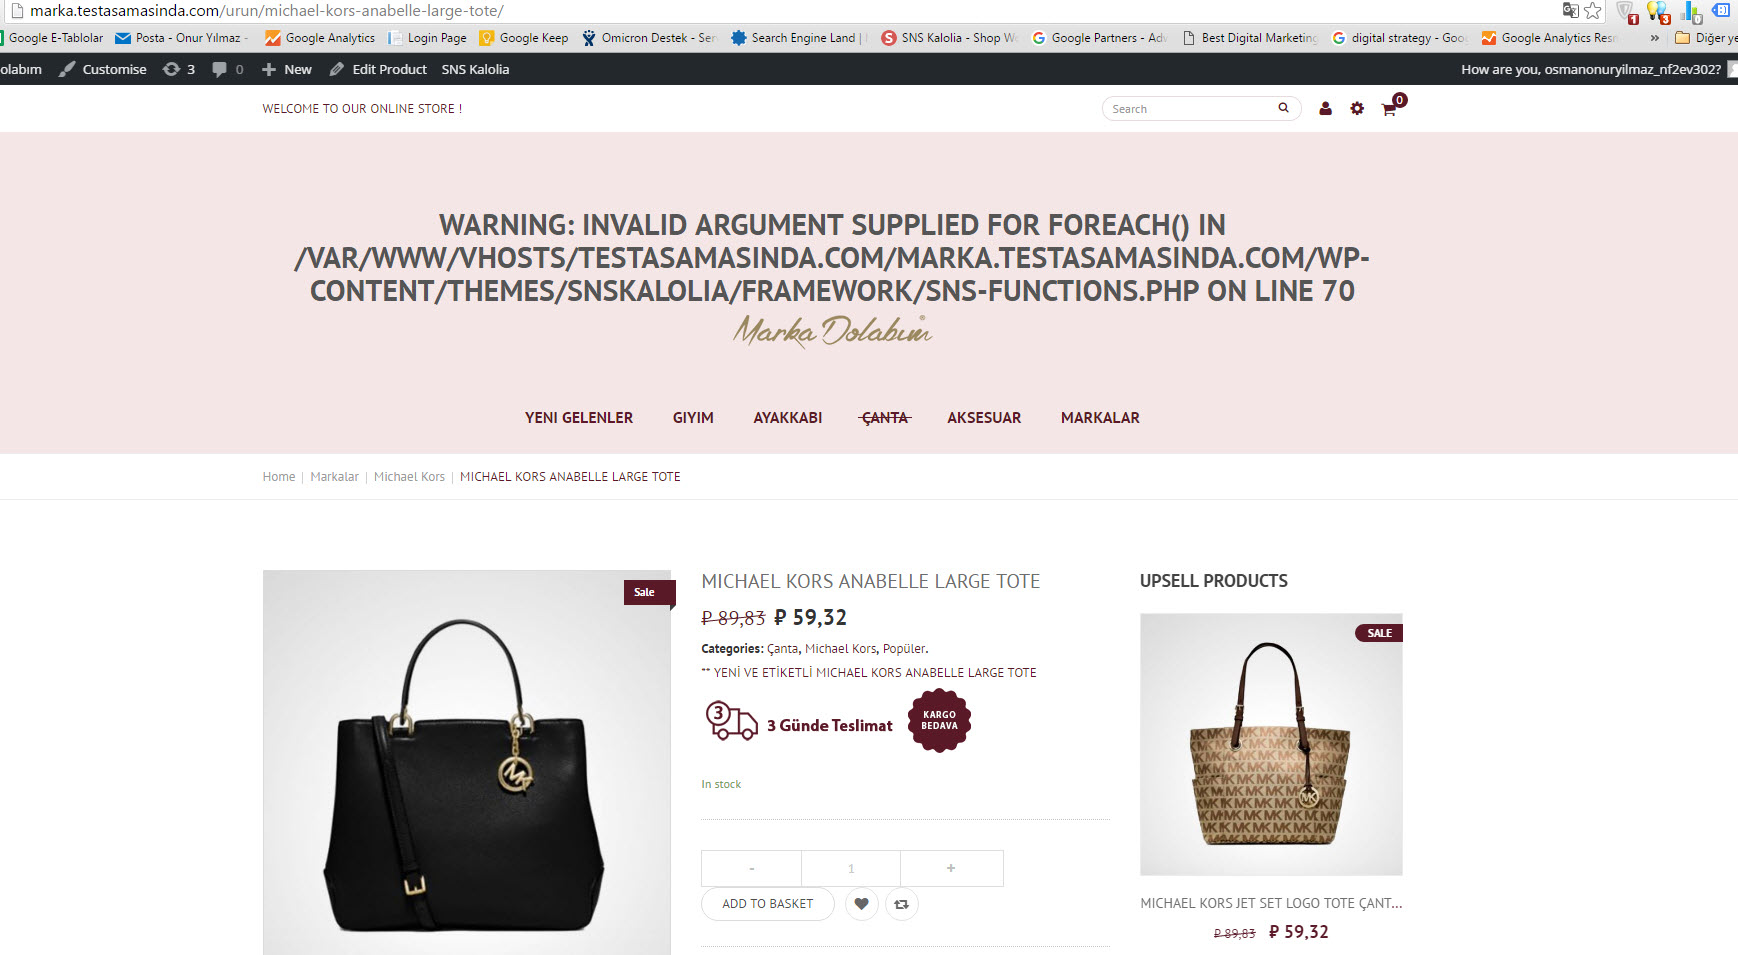Image resolution: width=1738 pixels, height=955 pixels.
Task: Open the shopping cart icon
Action: point(1389,109)
